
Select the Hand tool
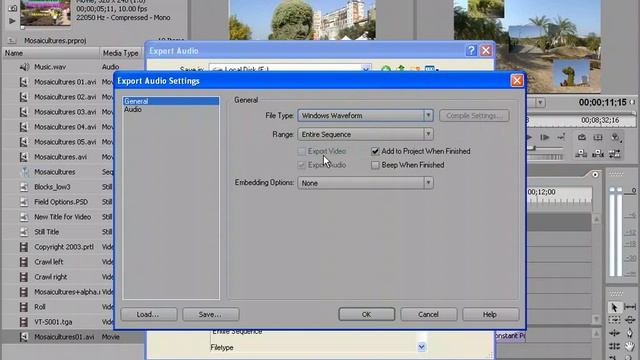(x=630, y=347)
